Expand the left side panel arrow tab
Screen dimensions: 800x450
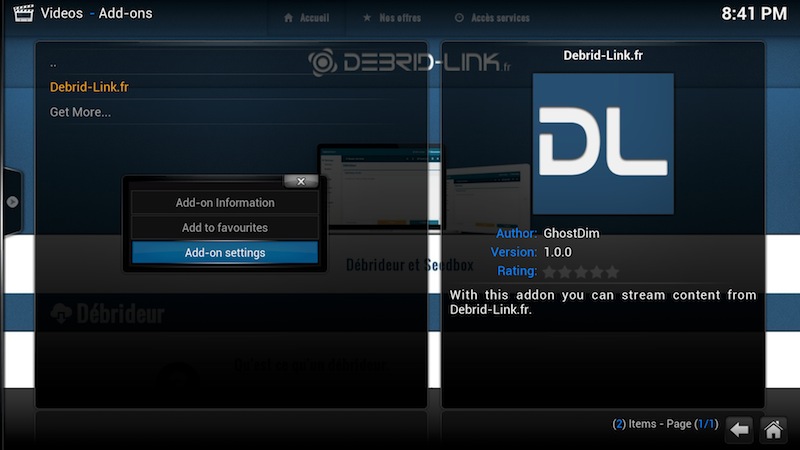12,202
